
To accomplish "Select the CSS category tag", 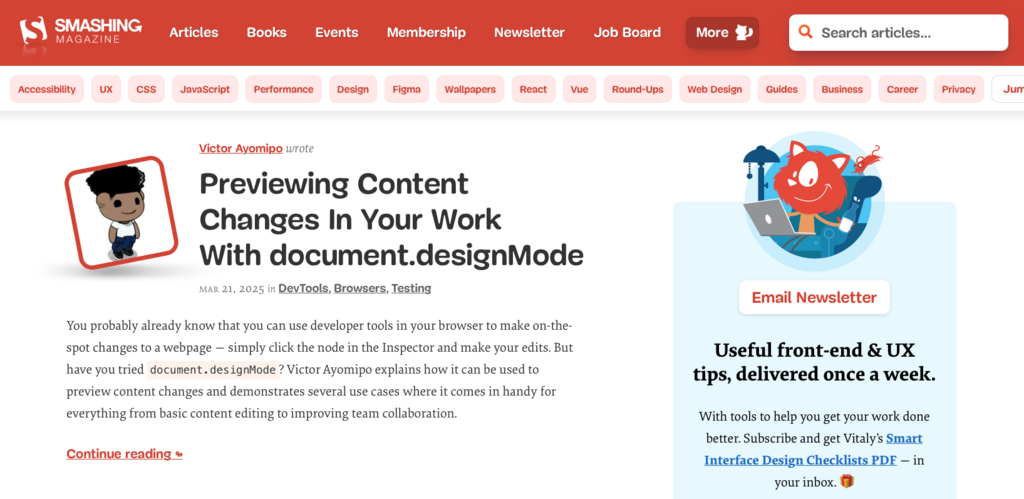I will click(146, 89).
